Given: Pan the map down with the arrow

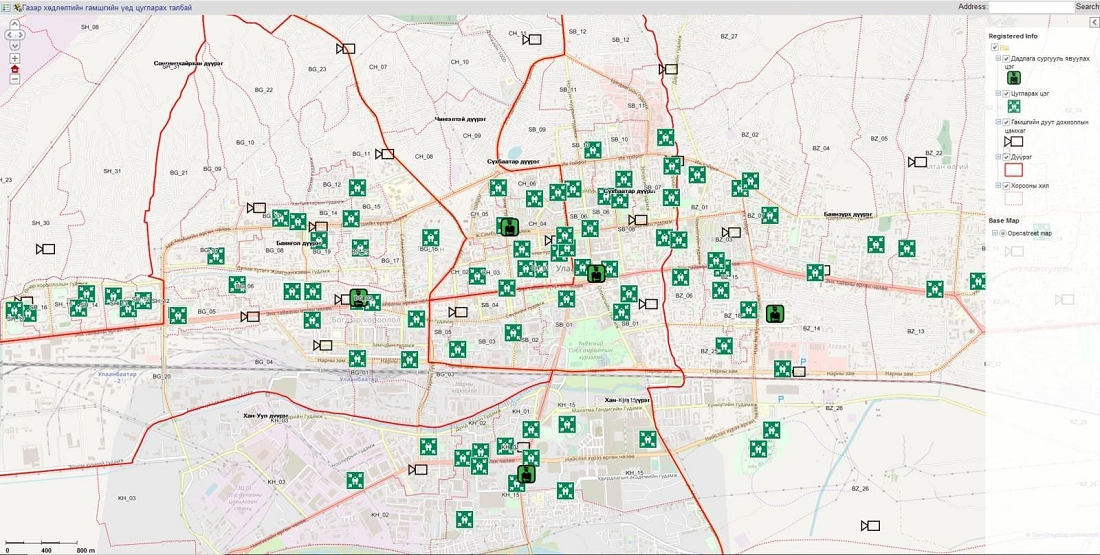Looking at the screenshot, I should point(15,44).
